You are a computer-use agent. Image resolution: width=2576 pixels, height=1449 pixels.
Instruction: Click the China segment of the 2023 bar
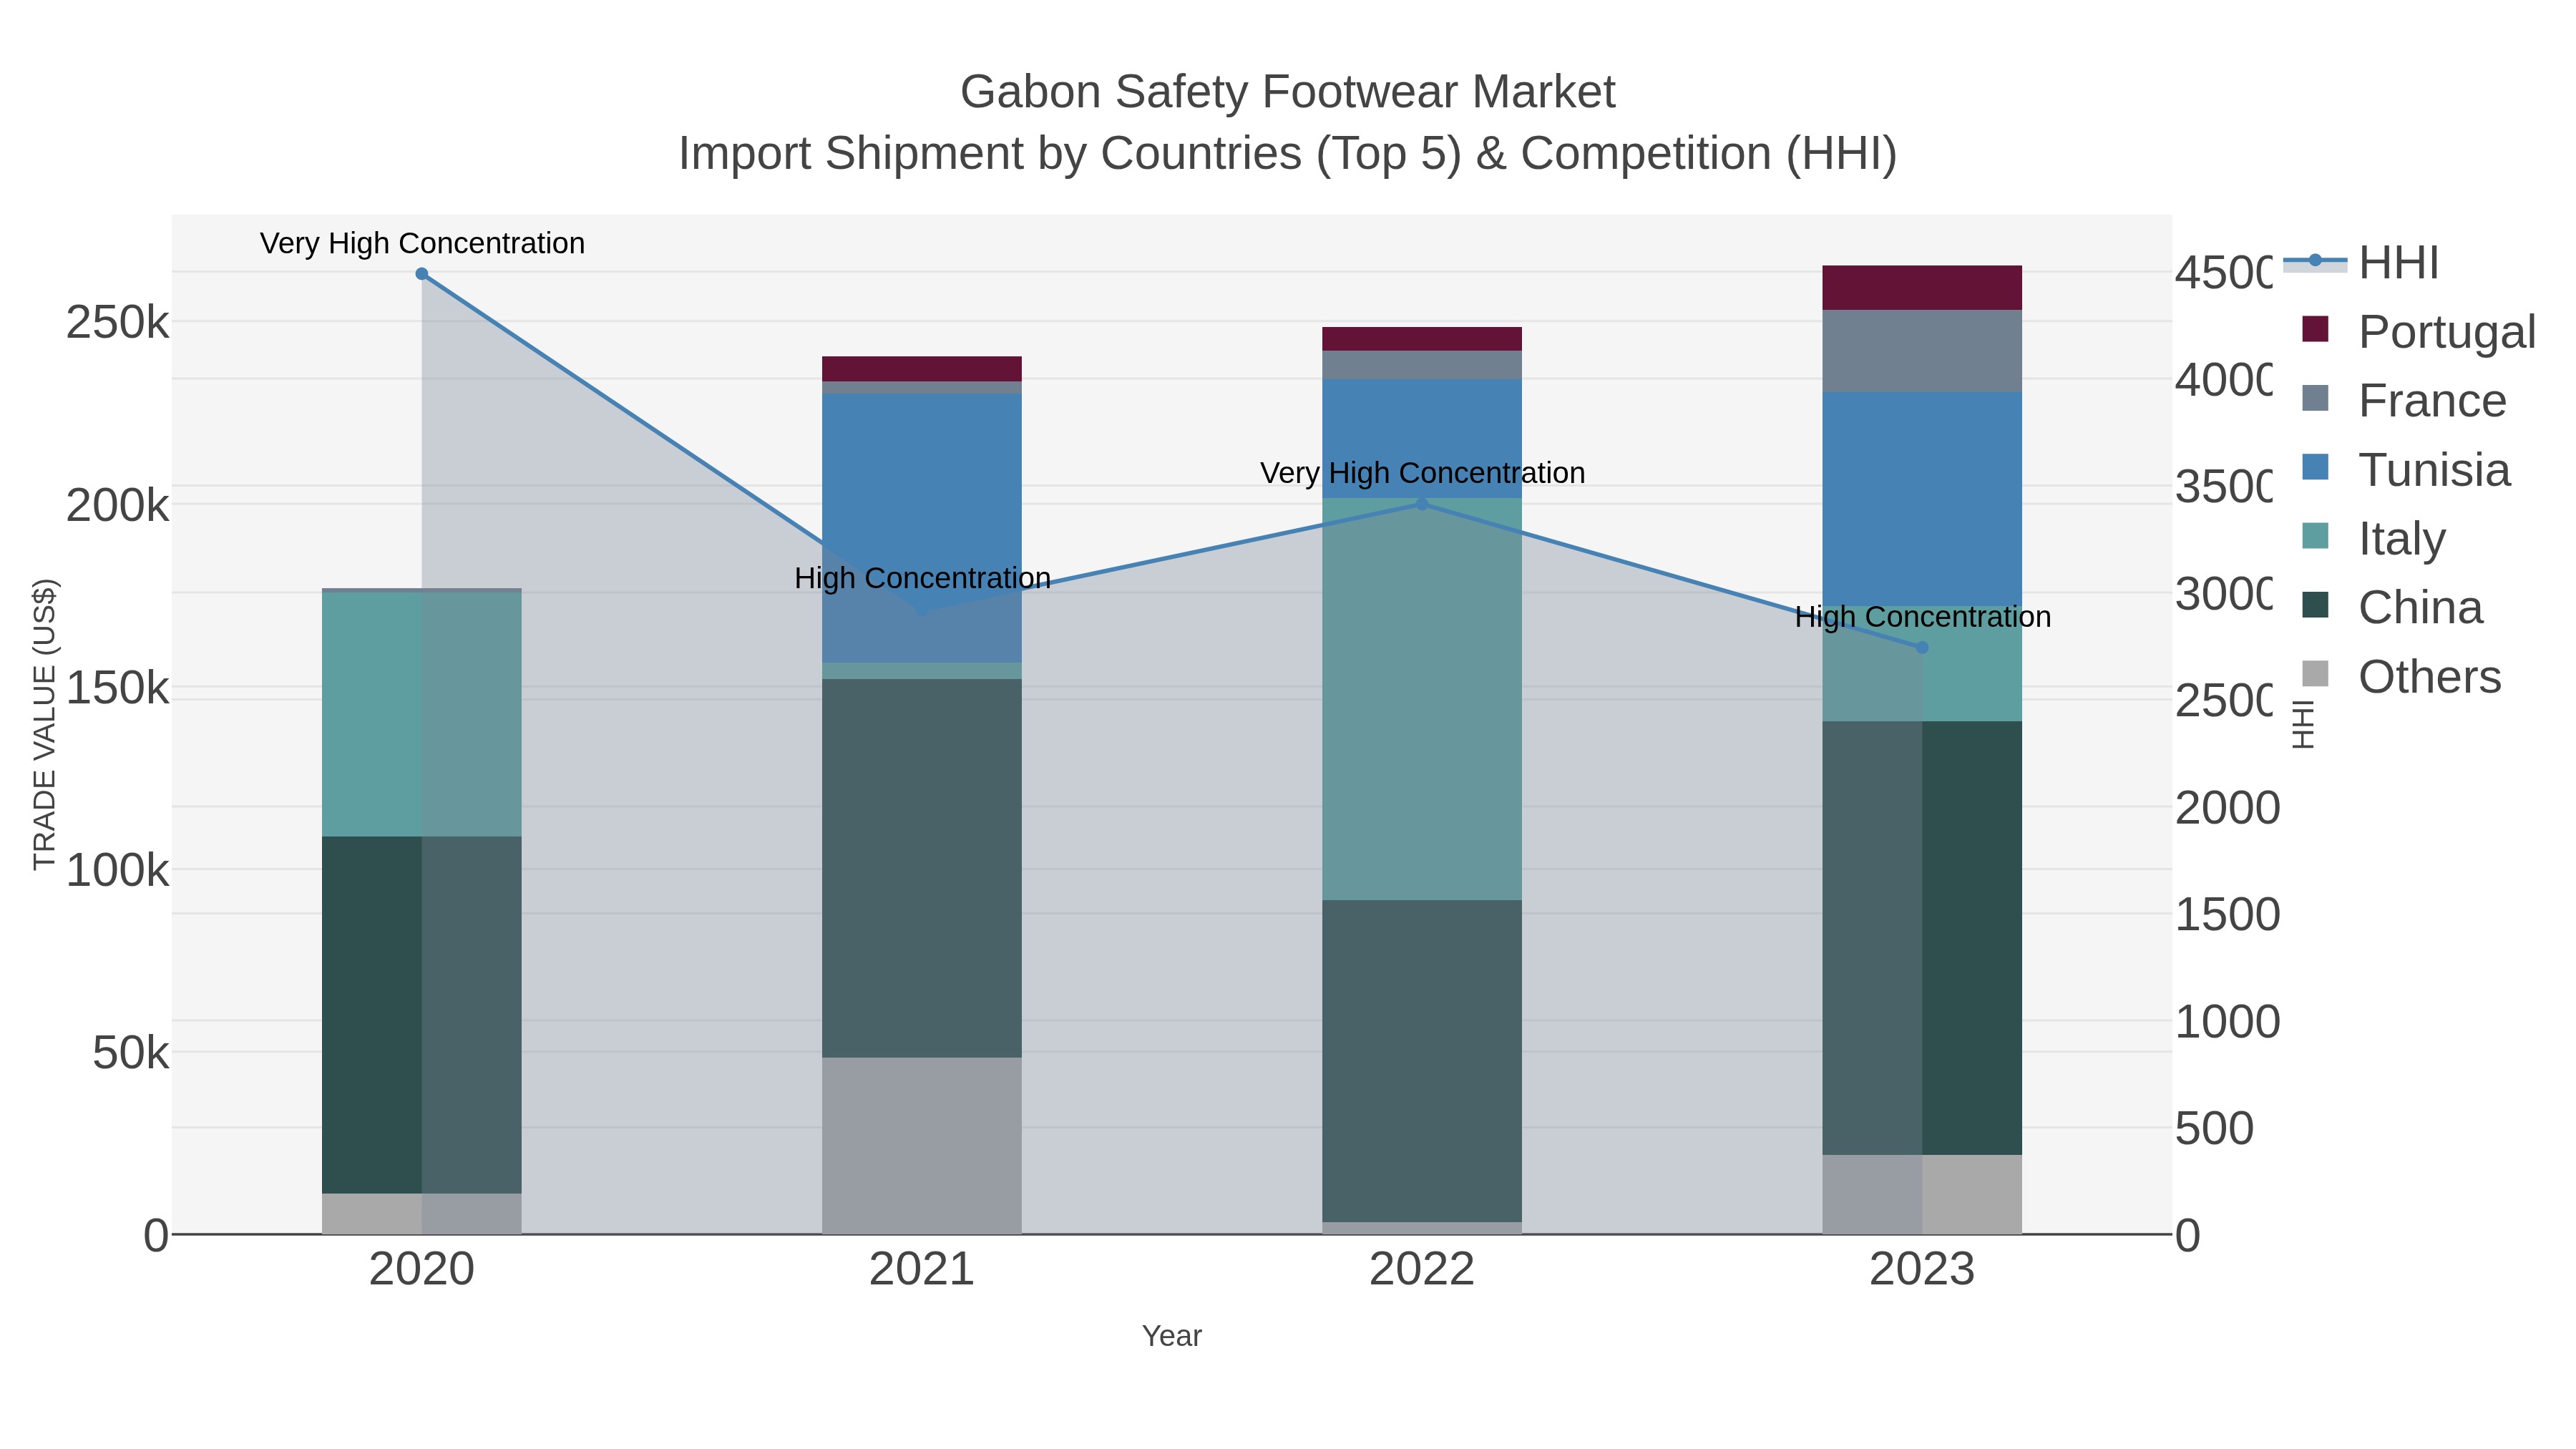click(x=1922, y=938)
